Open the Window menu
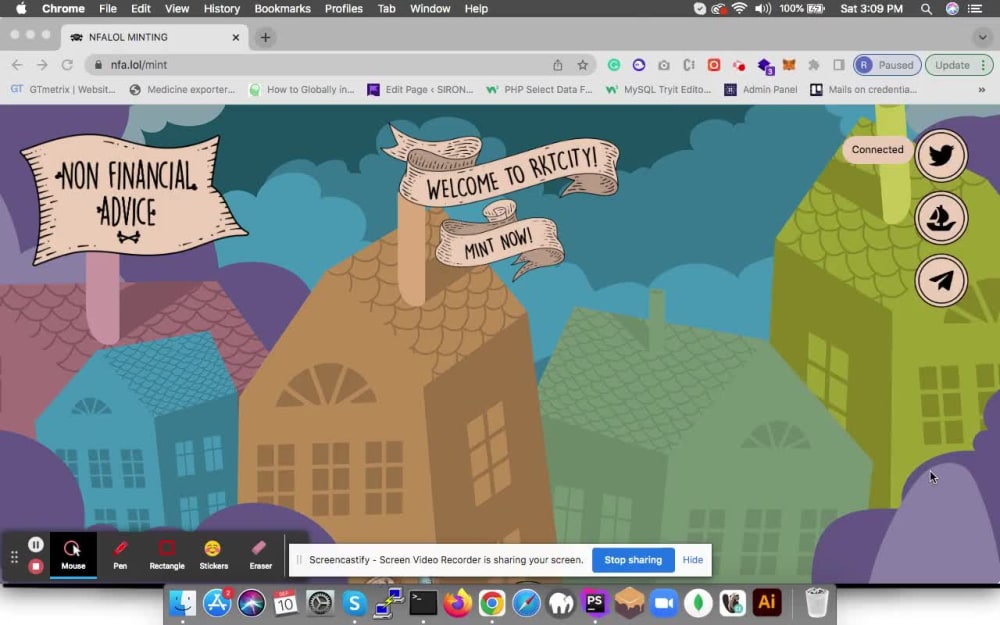 click(x=430, y=9)
